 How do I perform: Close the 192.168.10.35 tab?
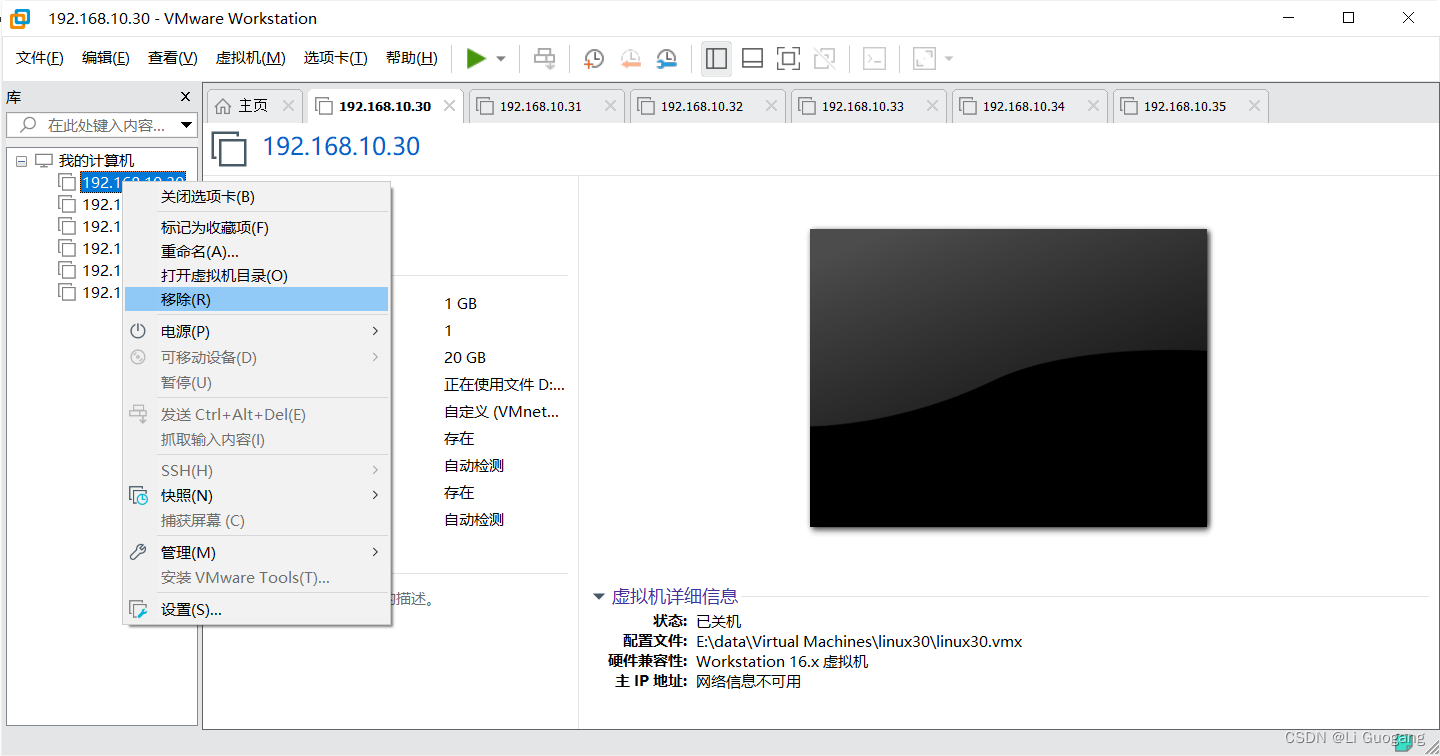[1254, 106]
